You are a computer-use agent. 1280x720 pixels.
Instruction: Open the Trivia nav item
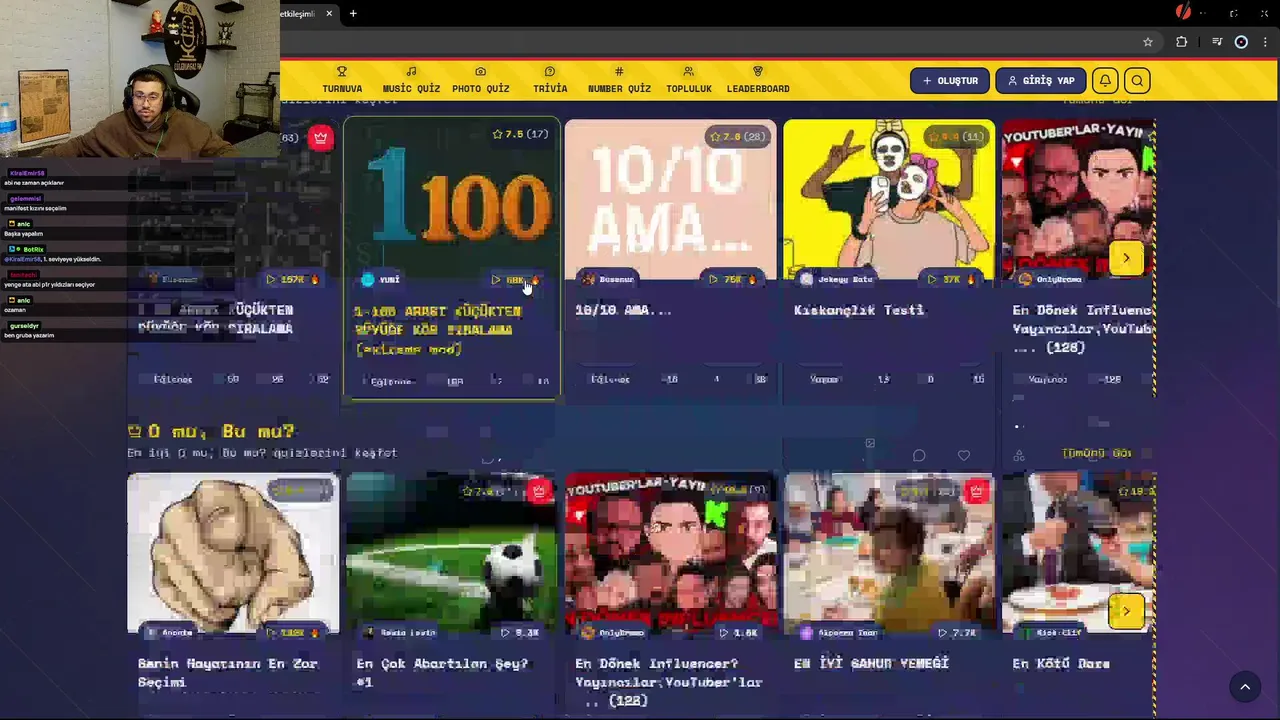pyautogui.click(x=550, y=80)
